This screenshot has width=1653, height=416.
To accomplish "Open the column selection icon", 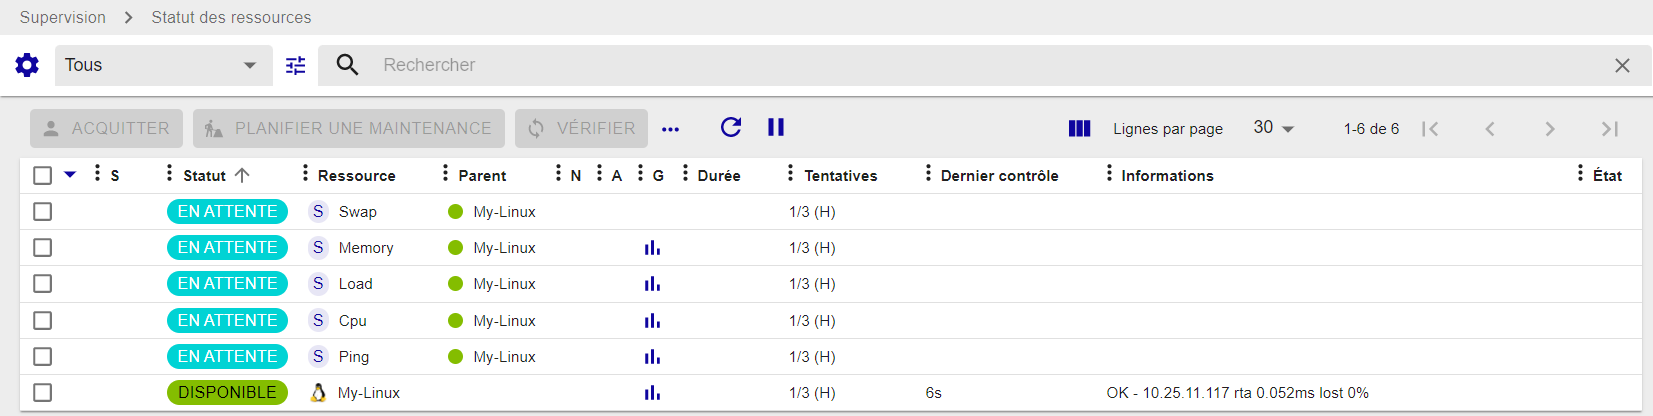I will click(1079, 128).
